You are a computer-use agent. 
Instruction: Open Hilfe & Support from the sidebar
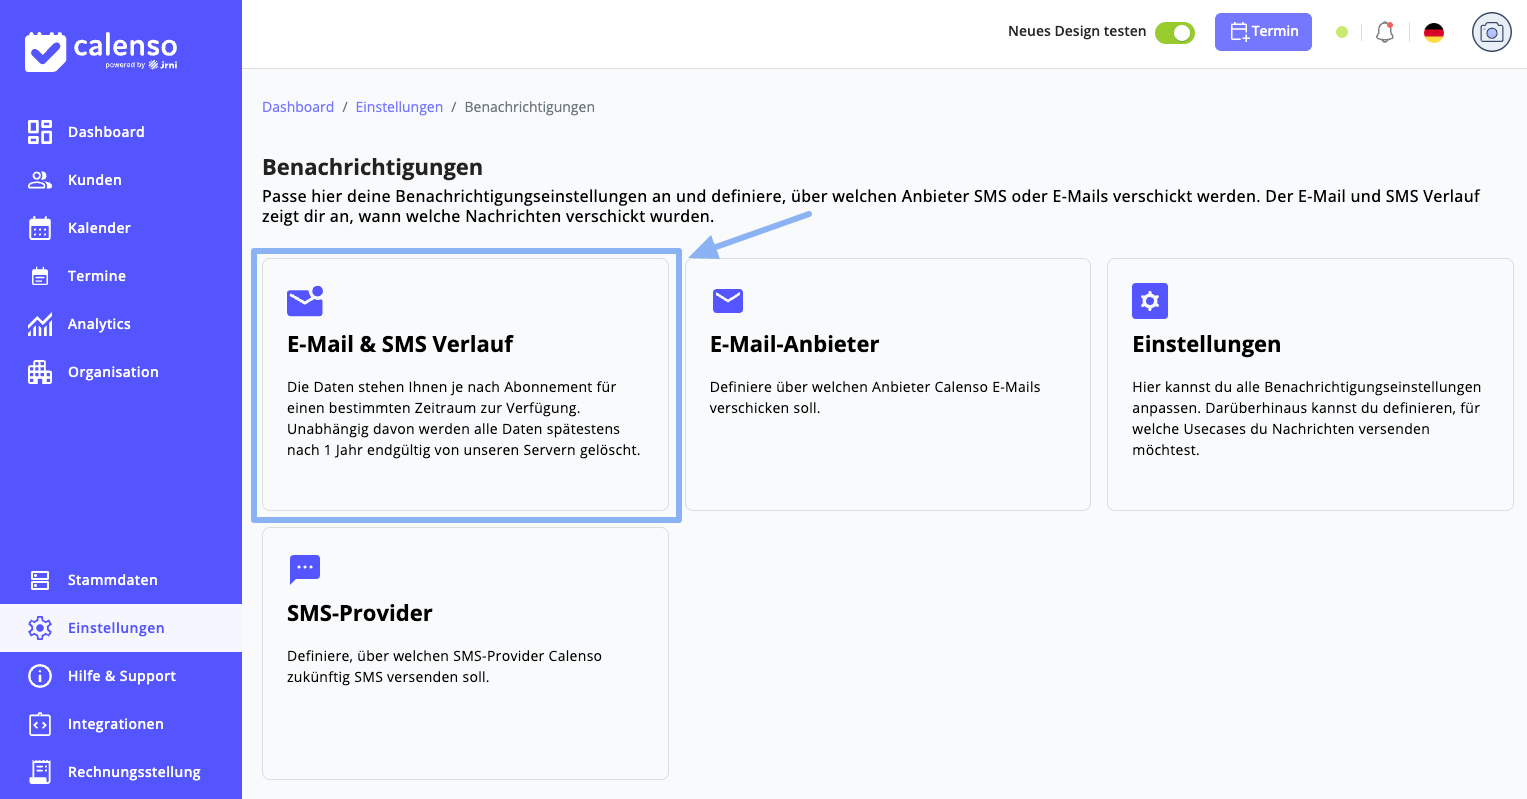122,676
